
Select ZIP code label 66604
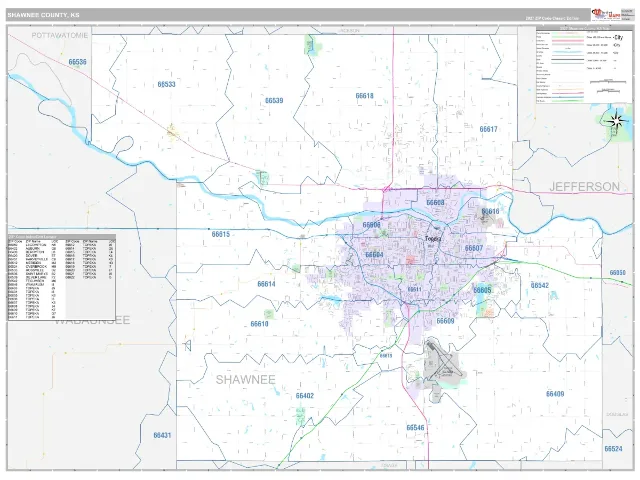(374, 255)
